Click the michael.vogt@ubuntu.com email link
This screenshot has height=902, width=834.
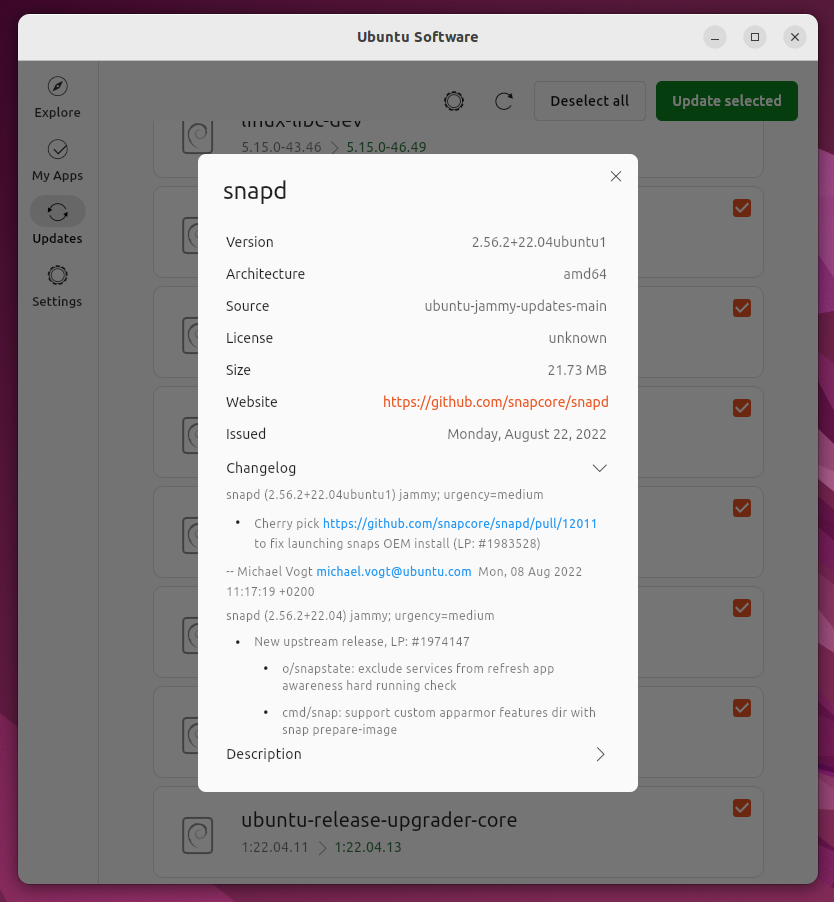click(x=393, y=572)
